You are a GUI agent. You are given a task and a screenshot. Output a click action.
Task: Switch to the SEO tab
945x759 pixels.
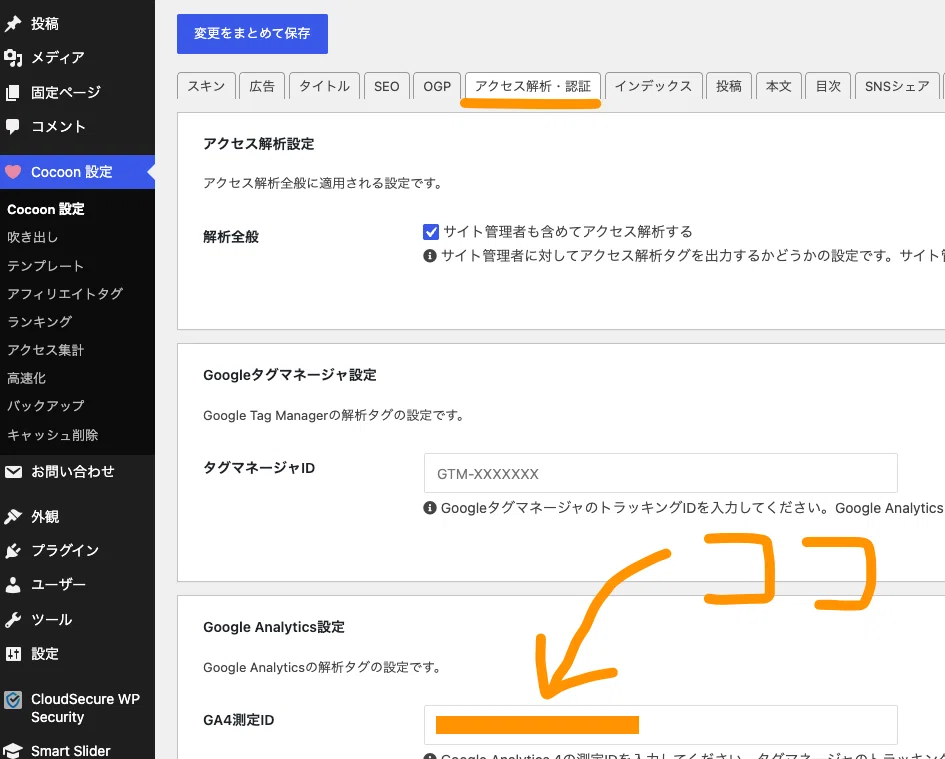pyautogui.click(x=386, y=86)
